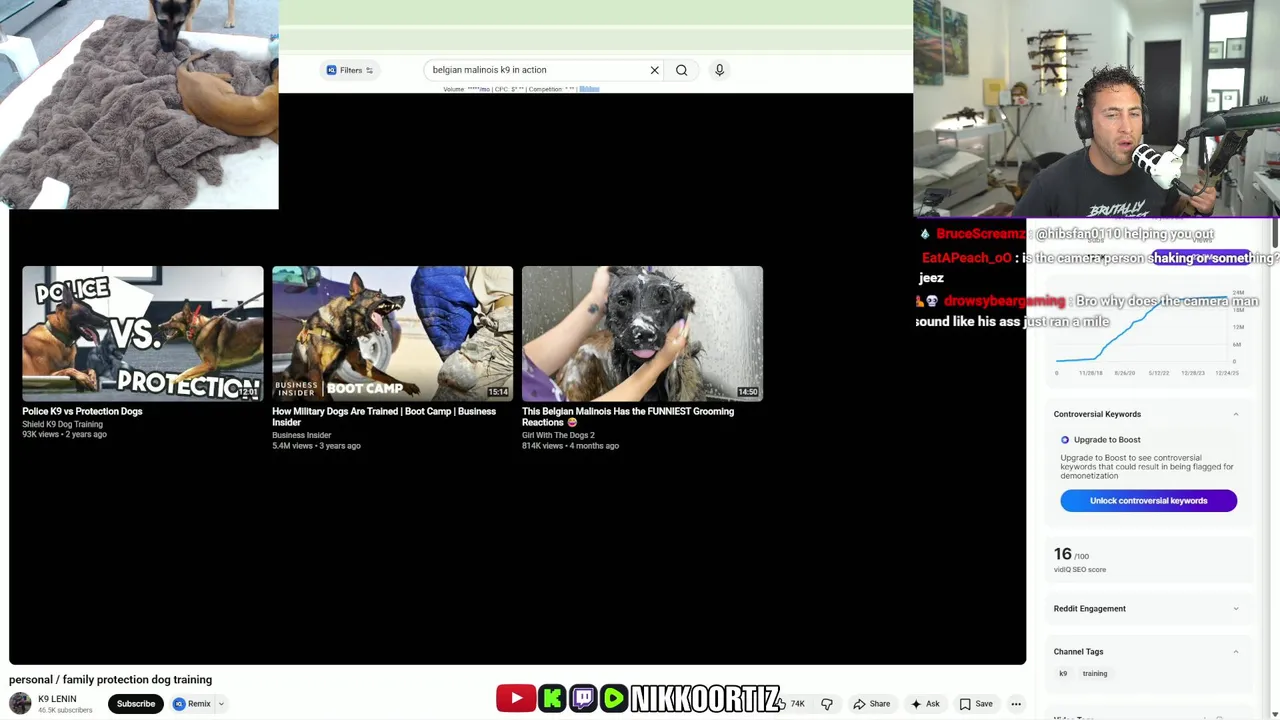The height and width of the screenshot is (720, 1280).
Task: Click '814K views • 4 months ago' text
Action: (570, 446)
